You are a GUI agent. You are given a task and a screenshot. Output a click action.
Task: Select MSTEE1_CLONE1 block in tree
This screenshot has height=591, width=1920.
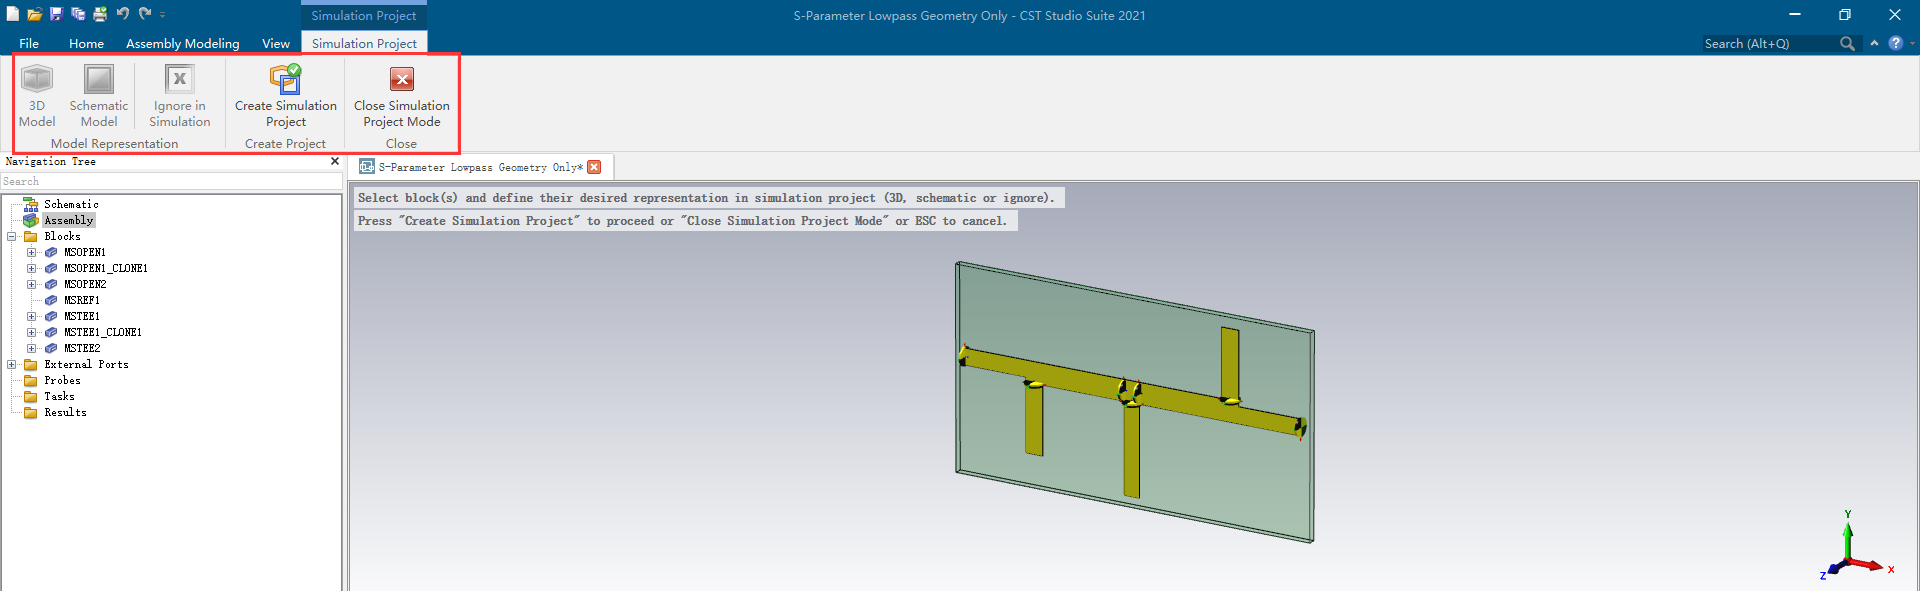point(103,332)
